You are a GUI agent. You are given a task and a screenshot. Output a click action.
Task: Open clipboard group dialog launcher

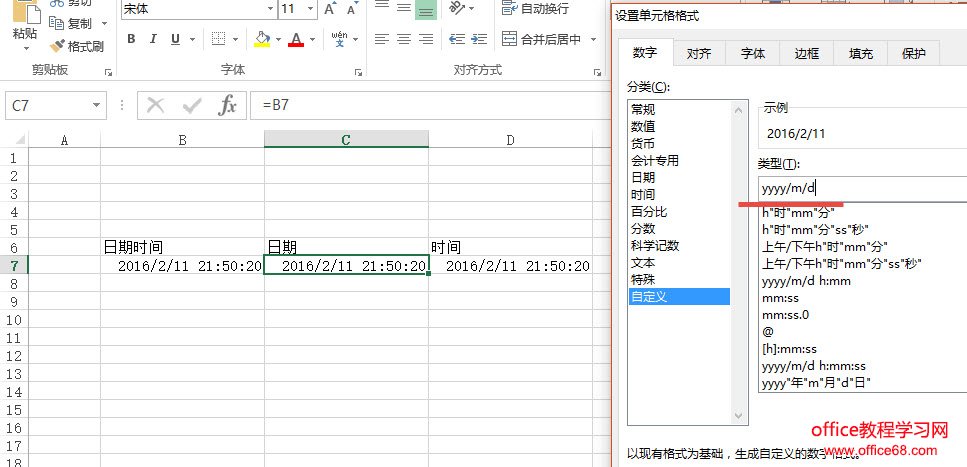(x=109, y=72)
